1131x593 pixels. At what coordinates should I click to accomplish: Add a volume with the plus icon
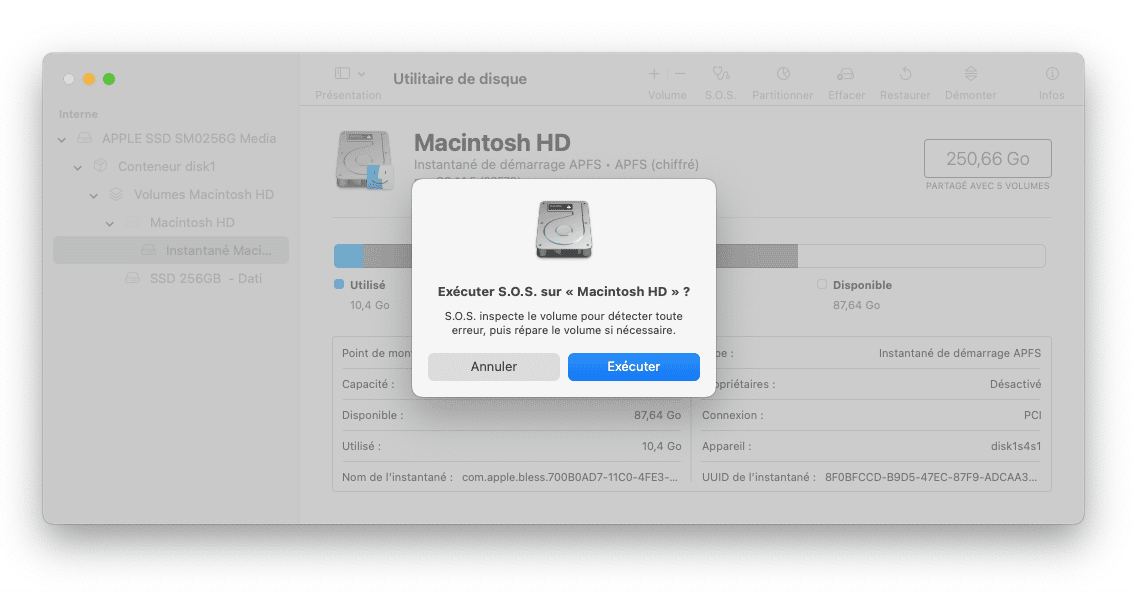coord(654,74)
